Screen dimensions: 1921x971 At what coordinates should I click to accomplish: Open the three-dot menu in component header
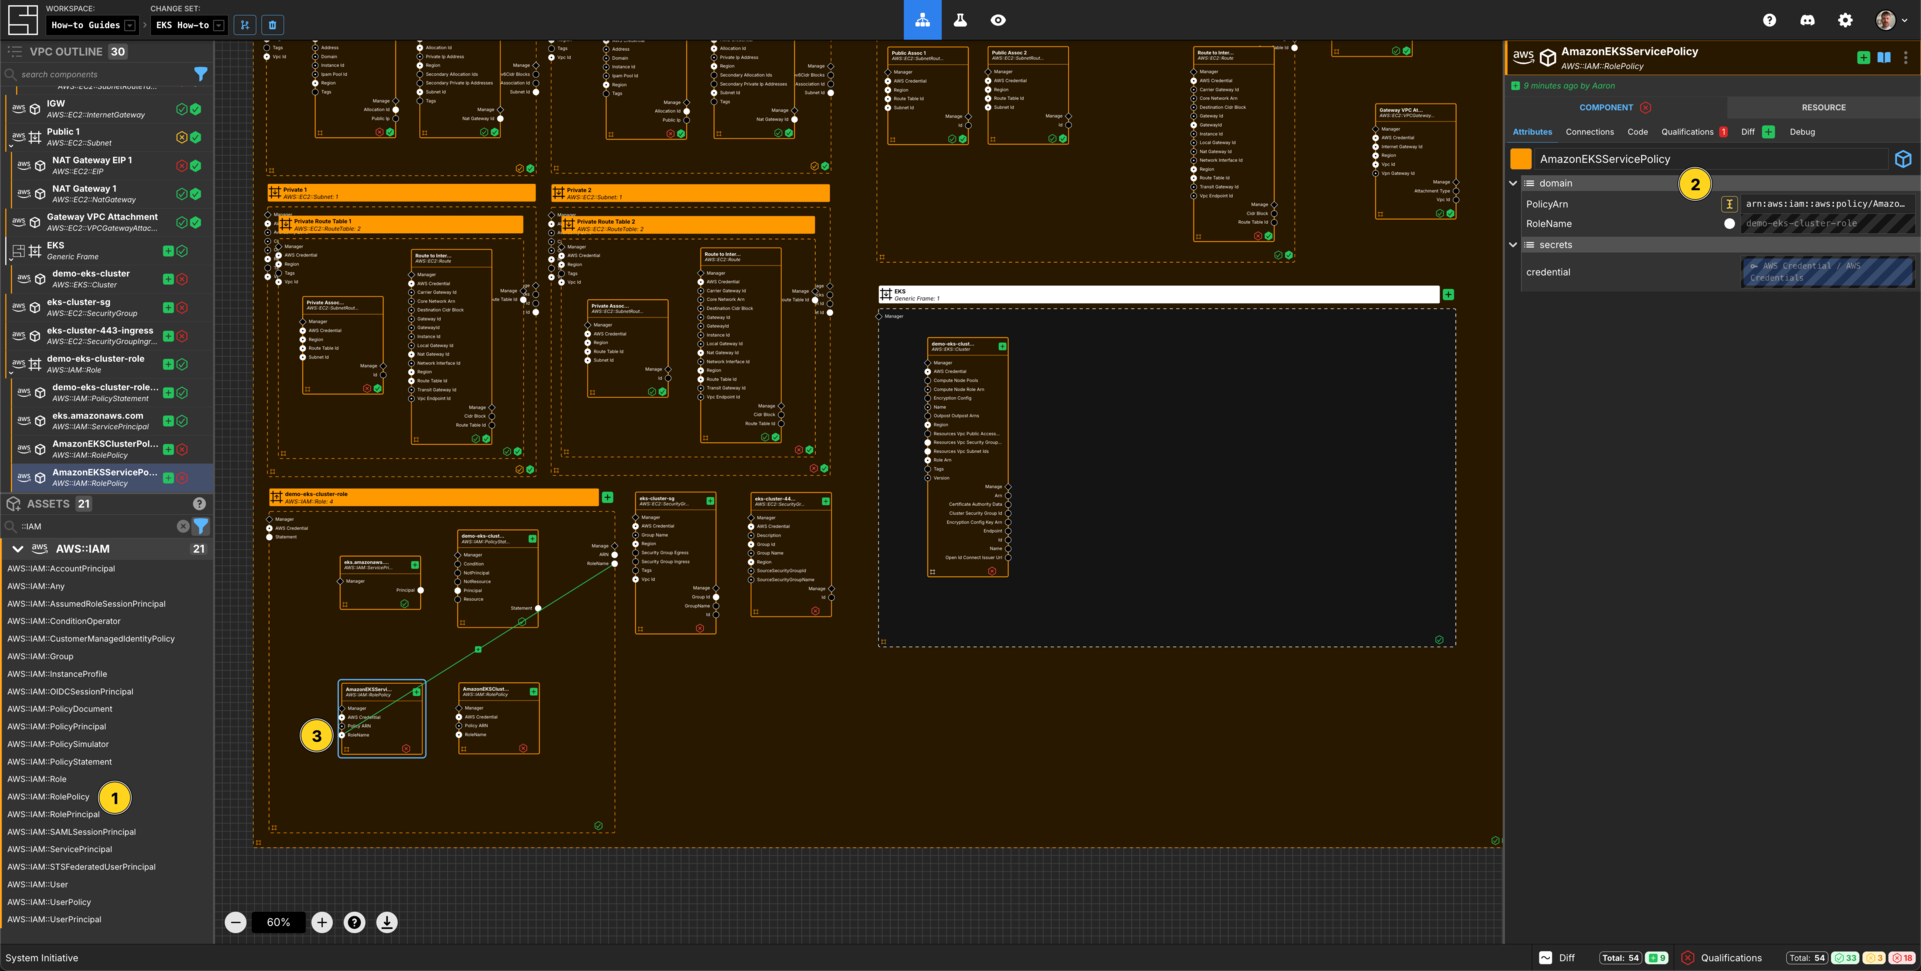point(1906,58)
